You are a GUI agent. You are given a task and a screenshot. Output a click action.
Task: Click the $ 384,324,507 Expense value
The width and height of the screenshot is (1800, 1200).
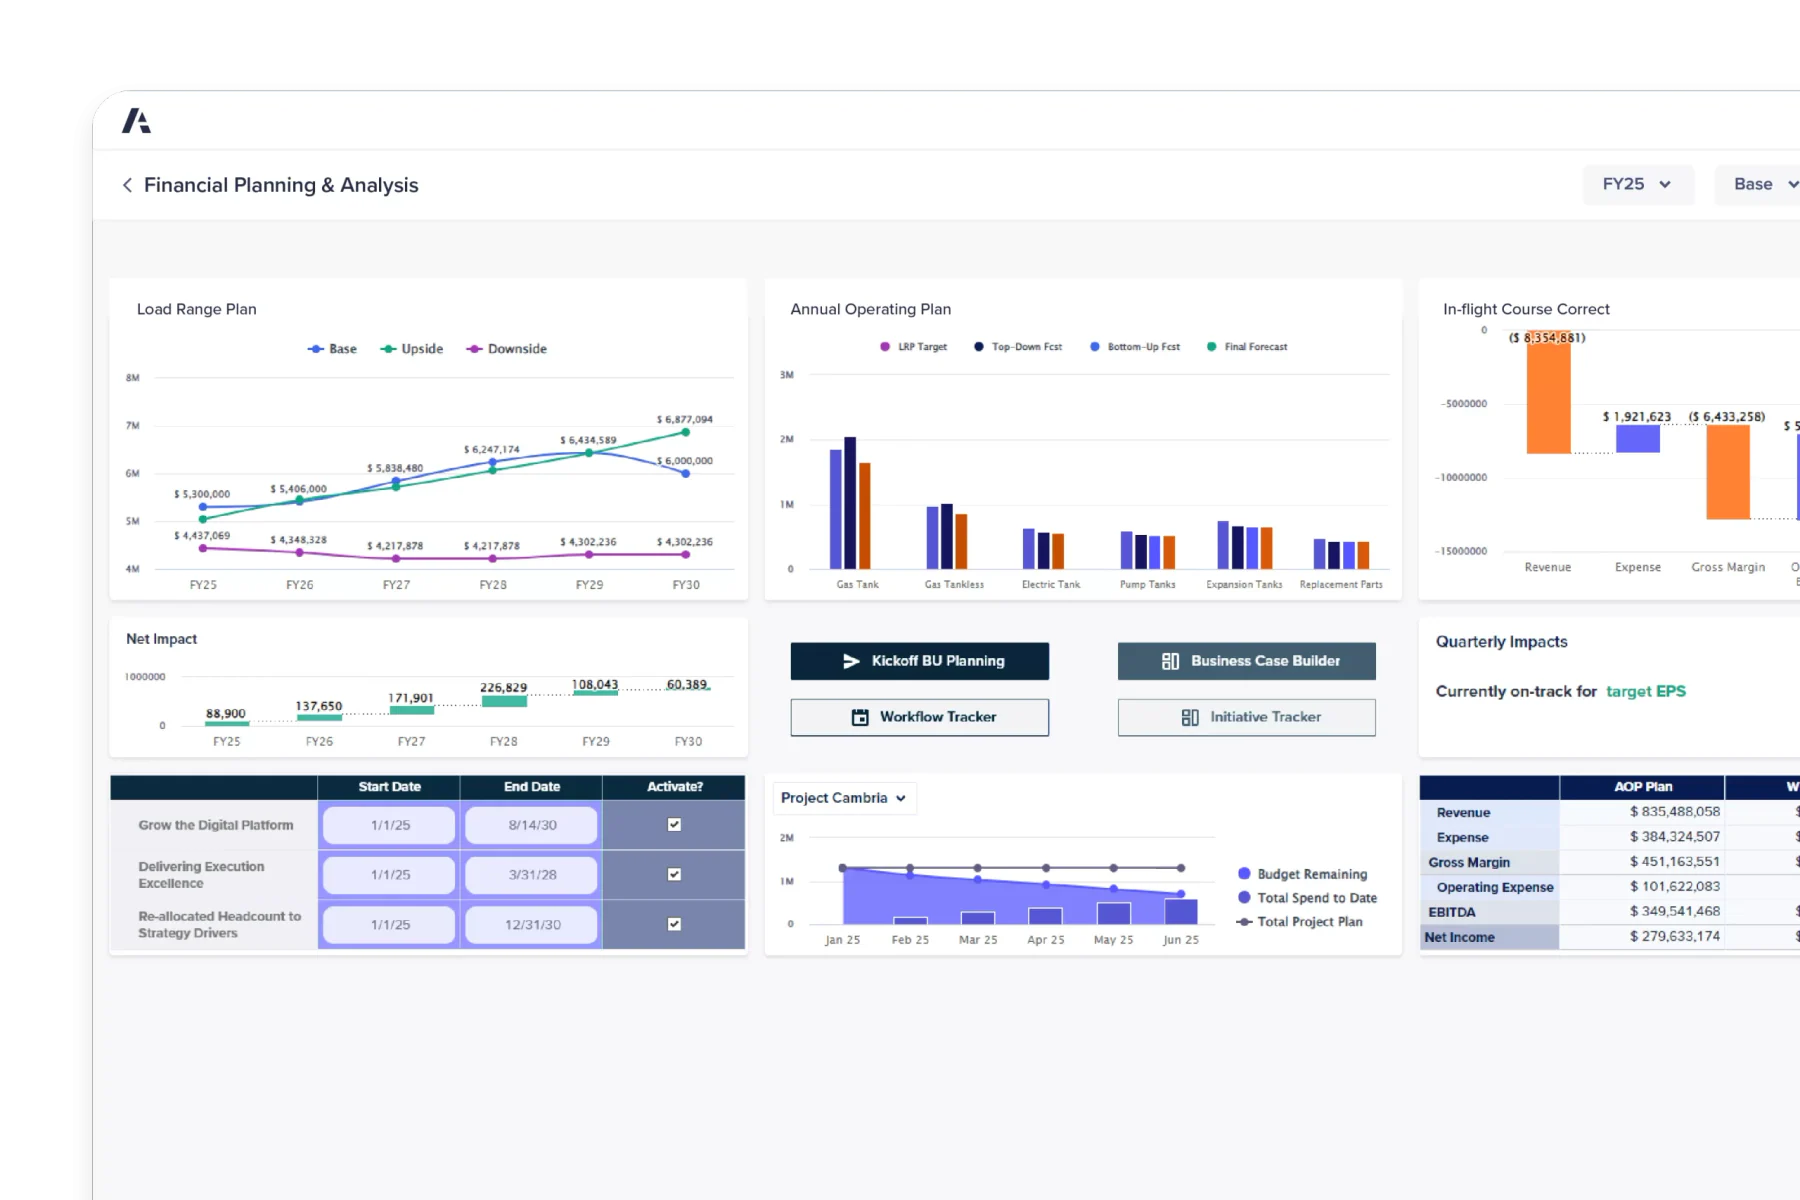coord(1675,837)
